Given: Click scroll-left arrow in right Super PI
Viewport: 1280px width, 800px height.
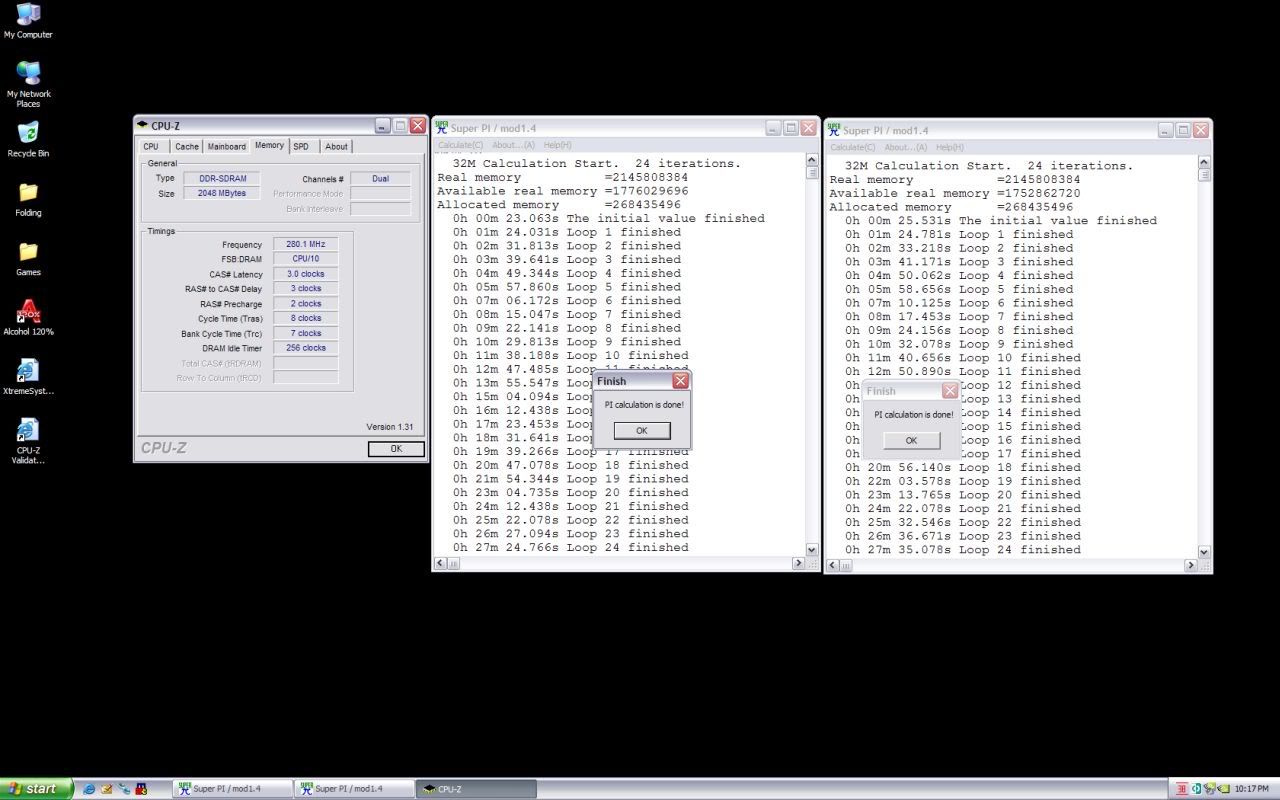Looking at the screenshot, I should (832, 566).
